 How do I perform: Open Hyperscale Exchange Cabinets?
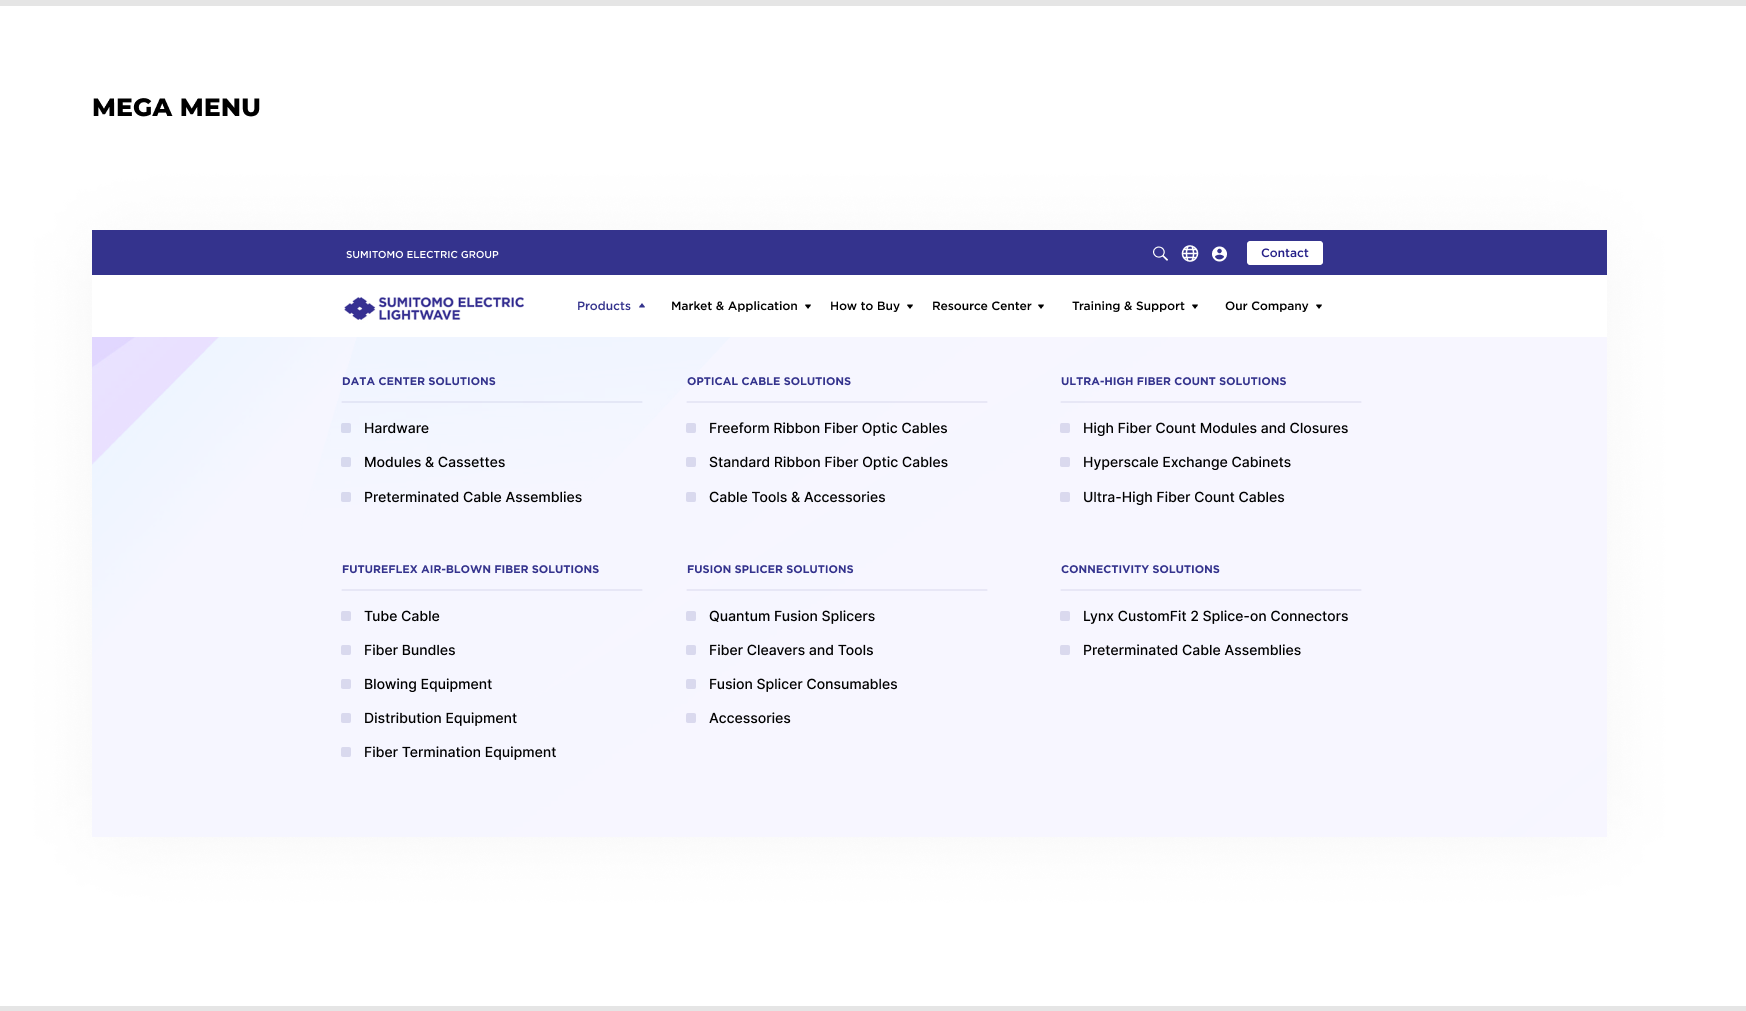(x=1186, y=462)
